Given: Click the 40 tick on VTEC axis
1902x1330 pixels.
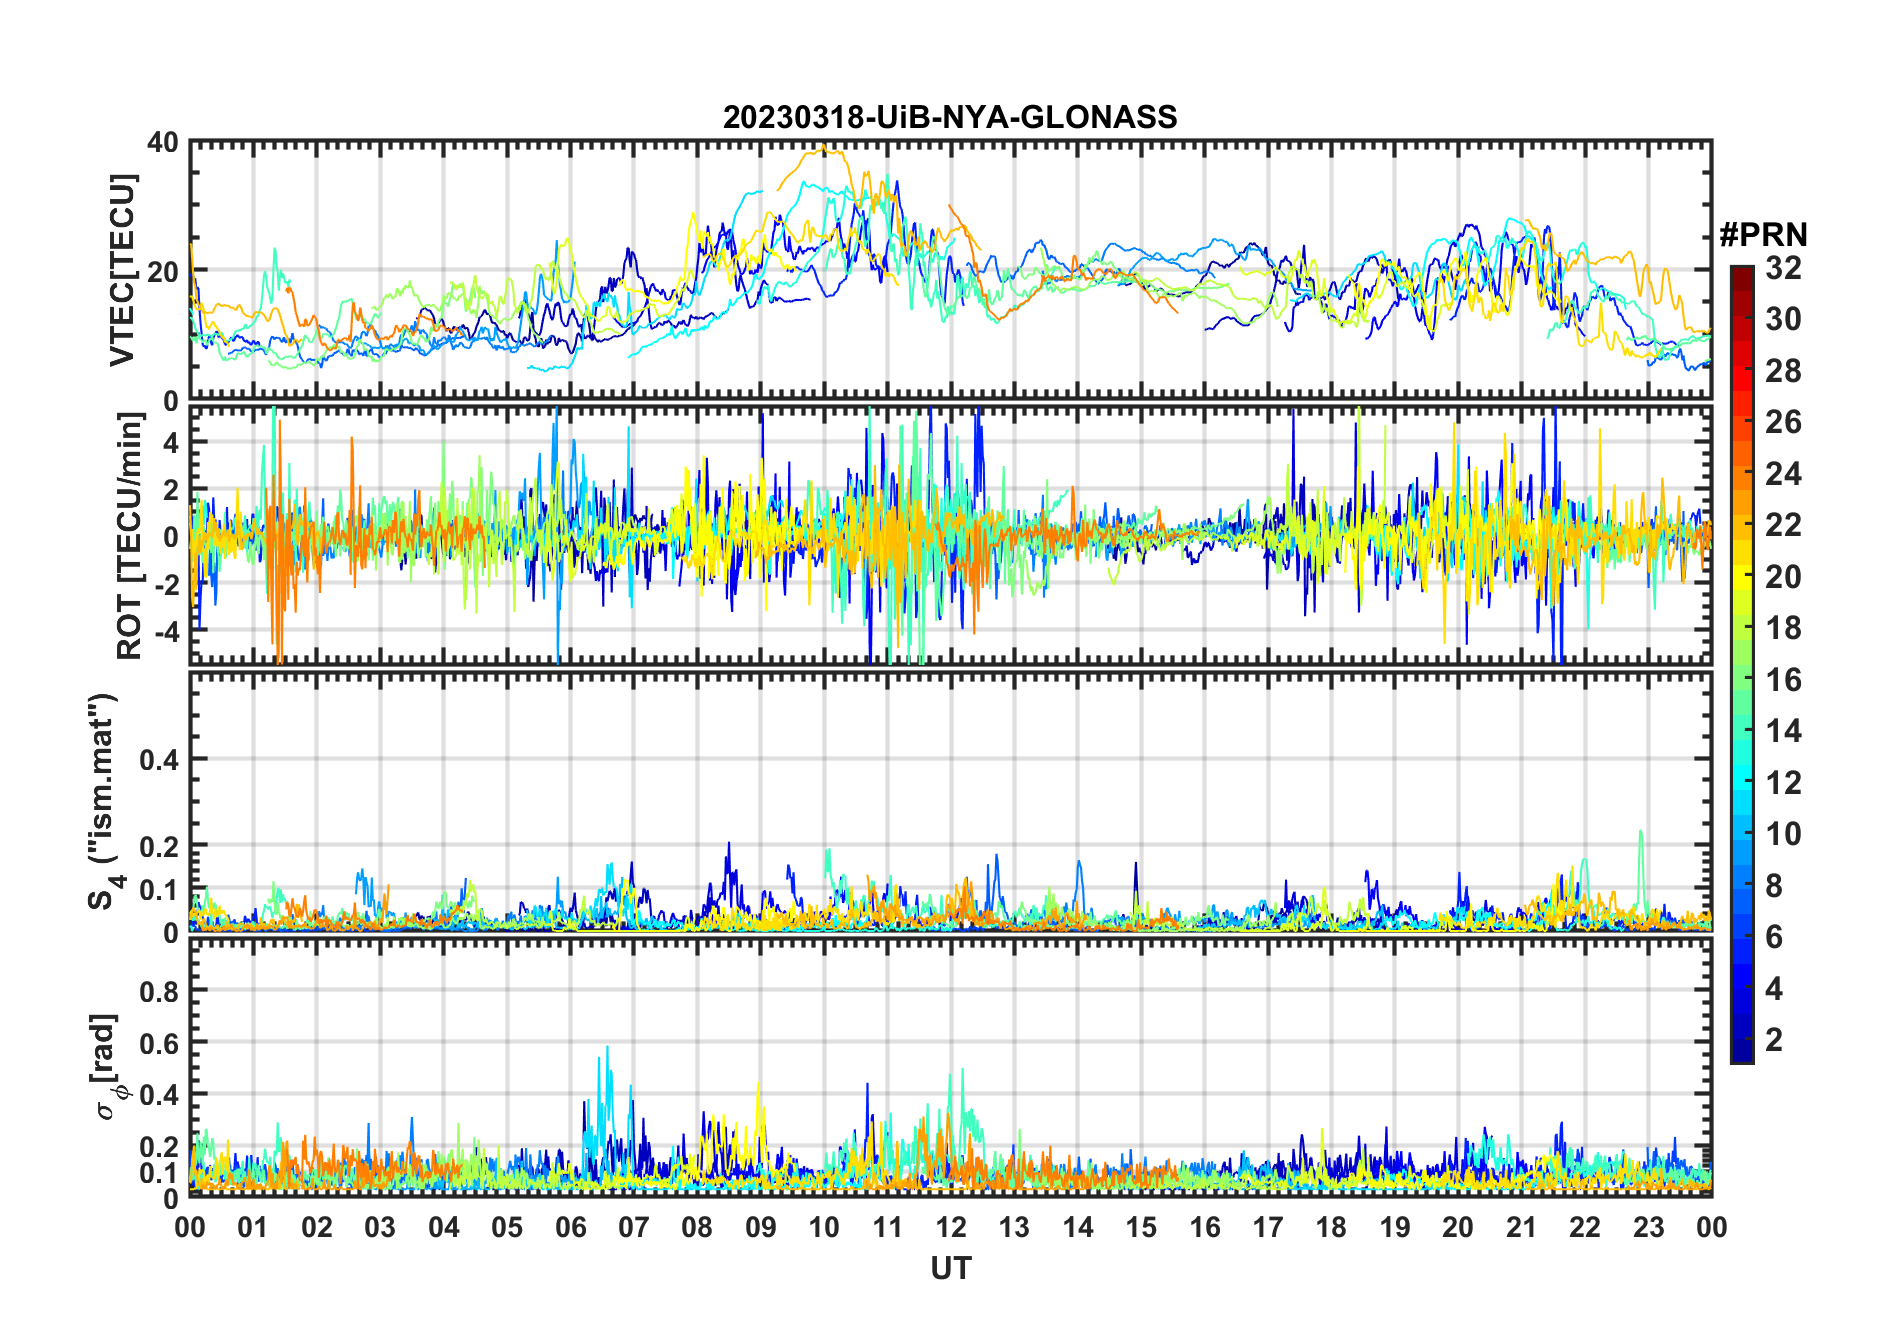Looking at the screenshot, I should tap(163, 143).
